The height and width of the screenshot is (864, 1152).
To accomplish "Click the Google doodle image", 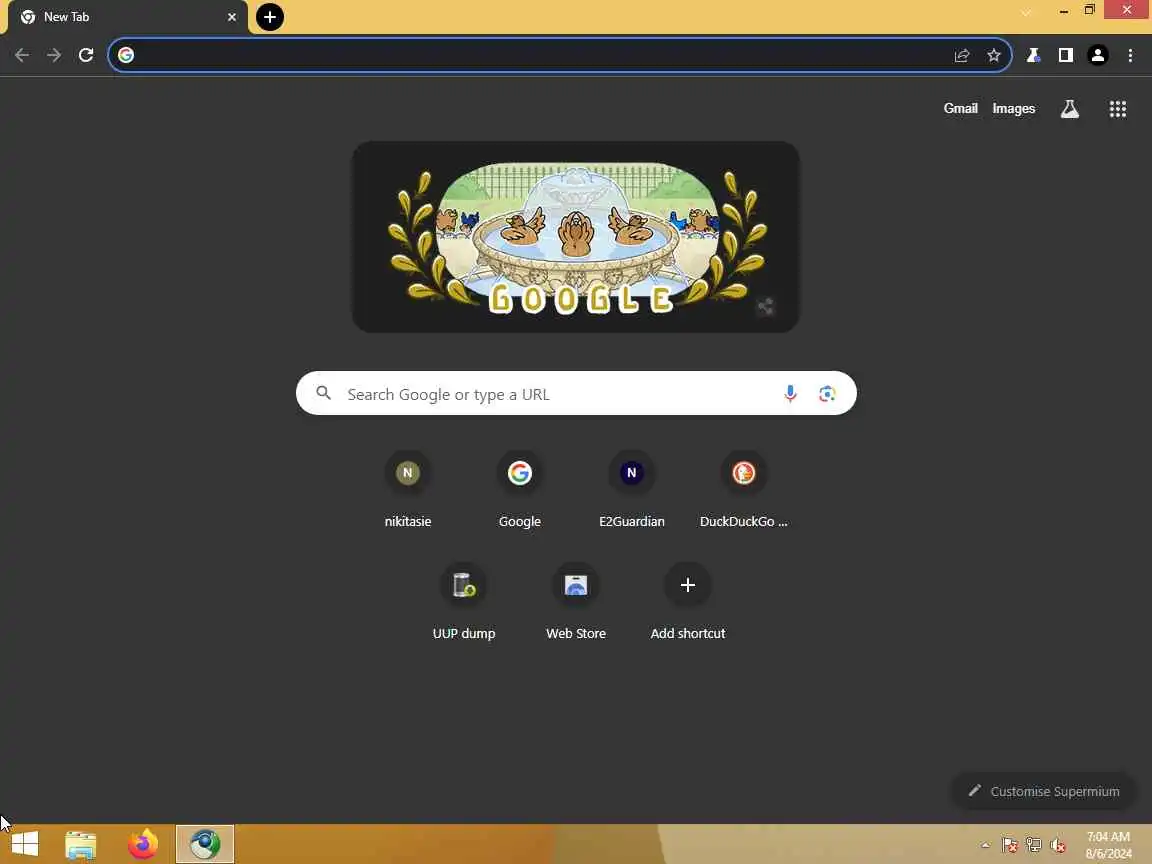I will (575, 237).
